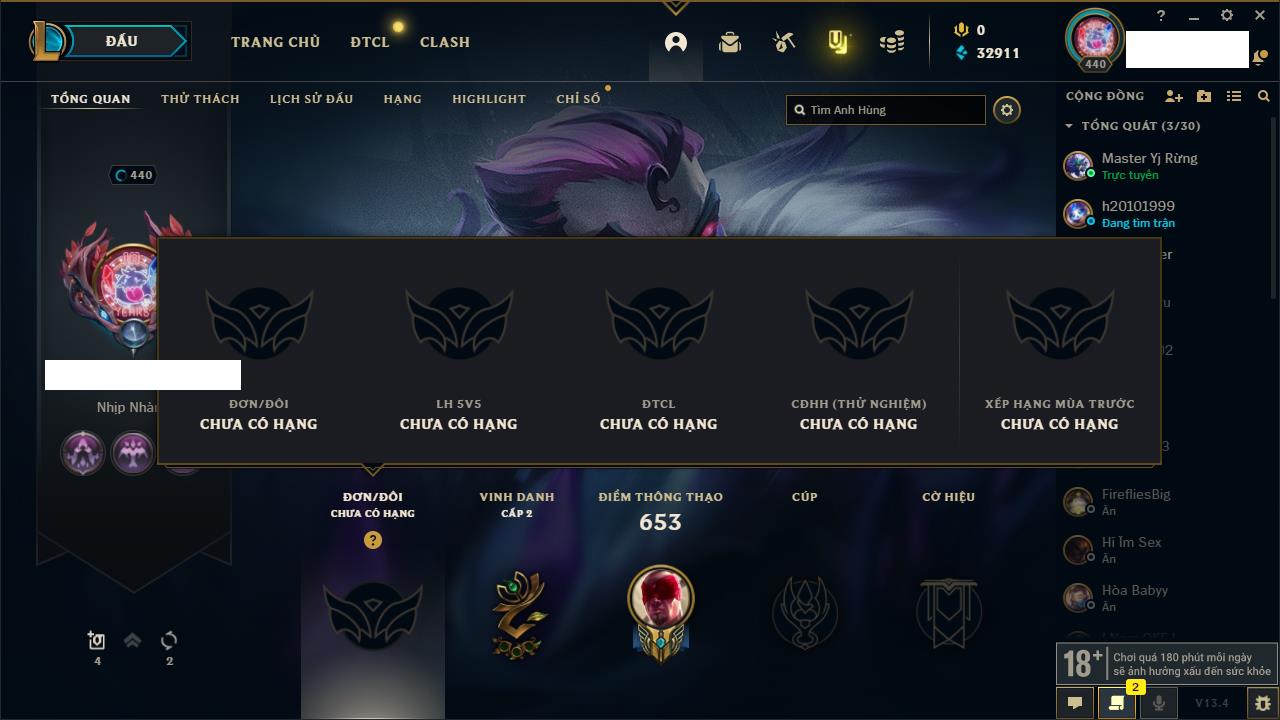Search friends with the magnifier icon
The height and width of the screenshot is (720, 1280).
point(1264,96)
